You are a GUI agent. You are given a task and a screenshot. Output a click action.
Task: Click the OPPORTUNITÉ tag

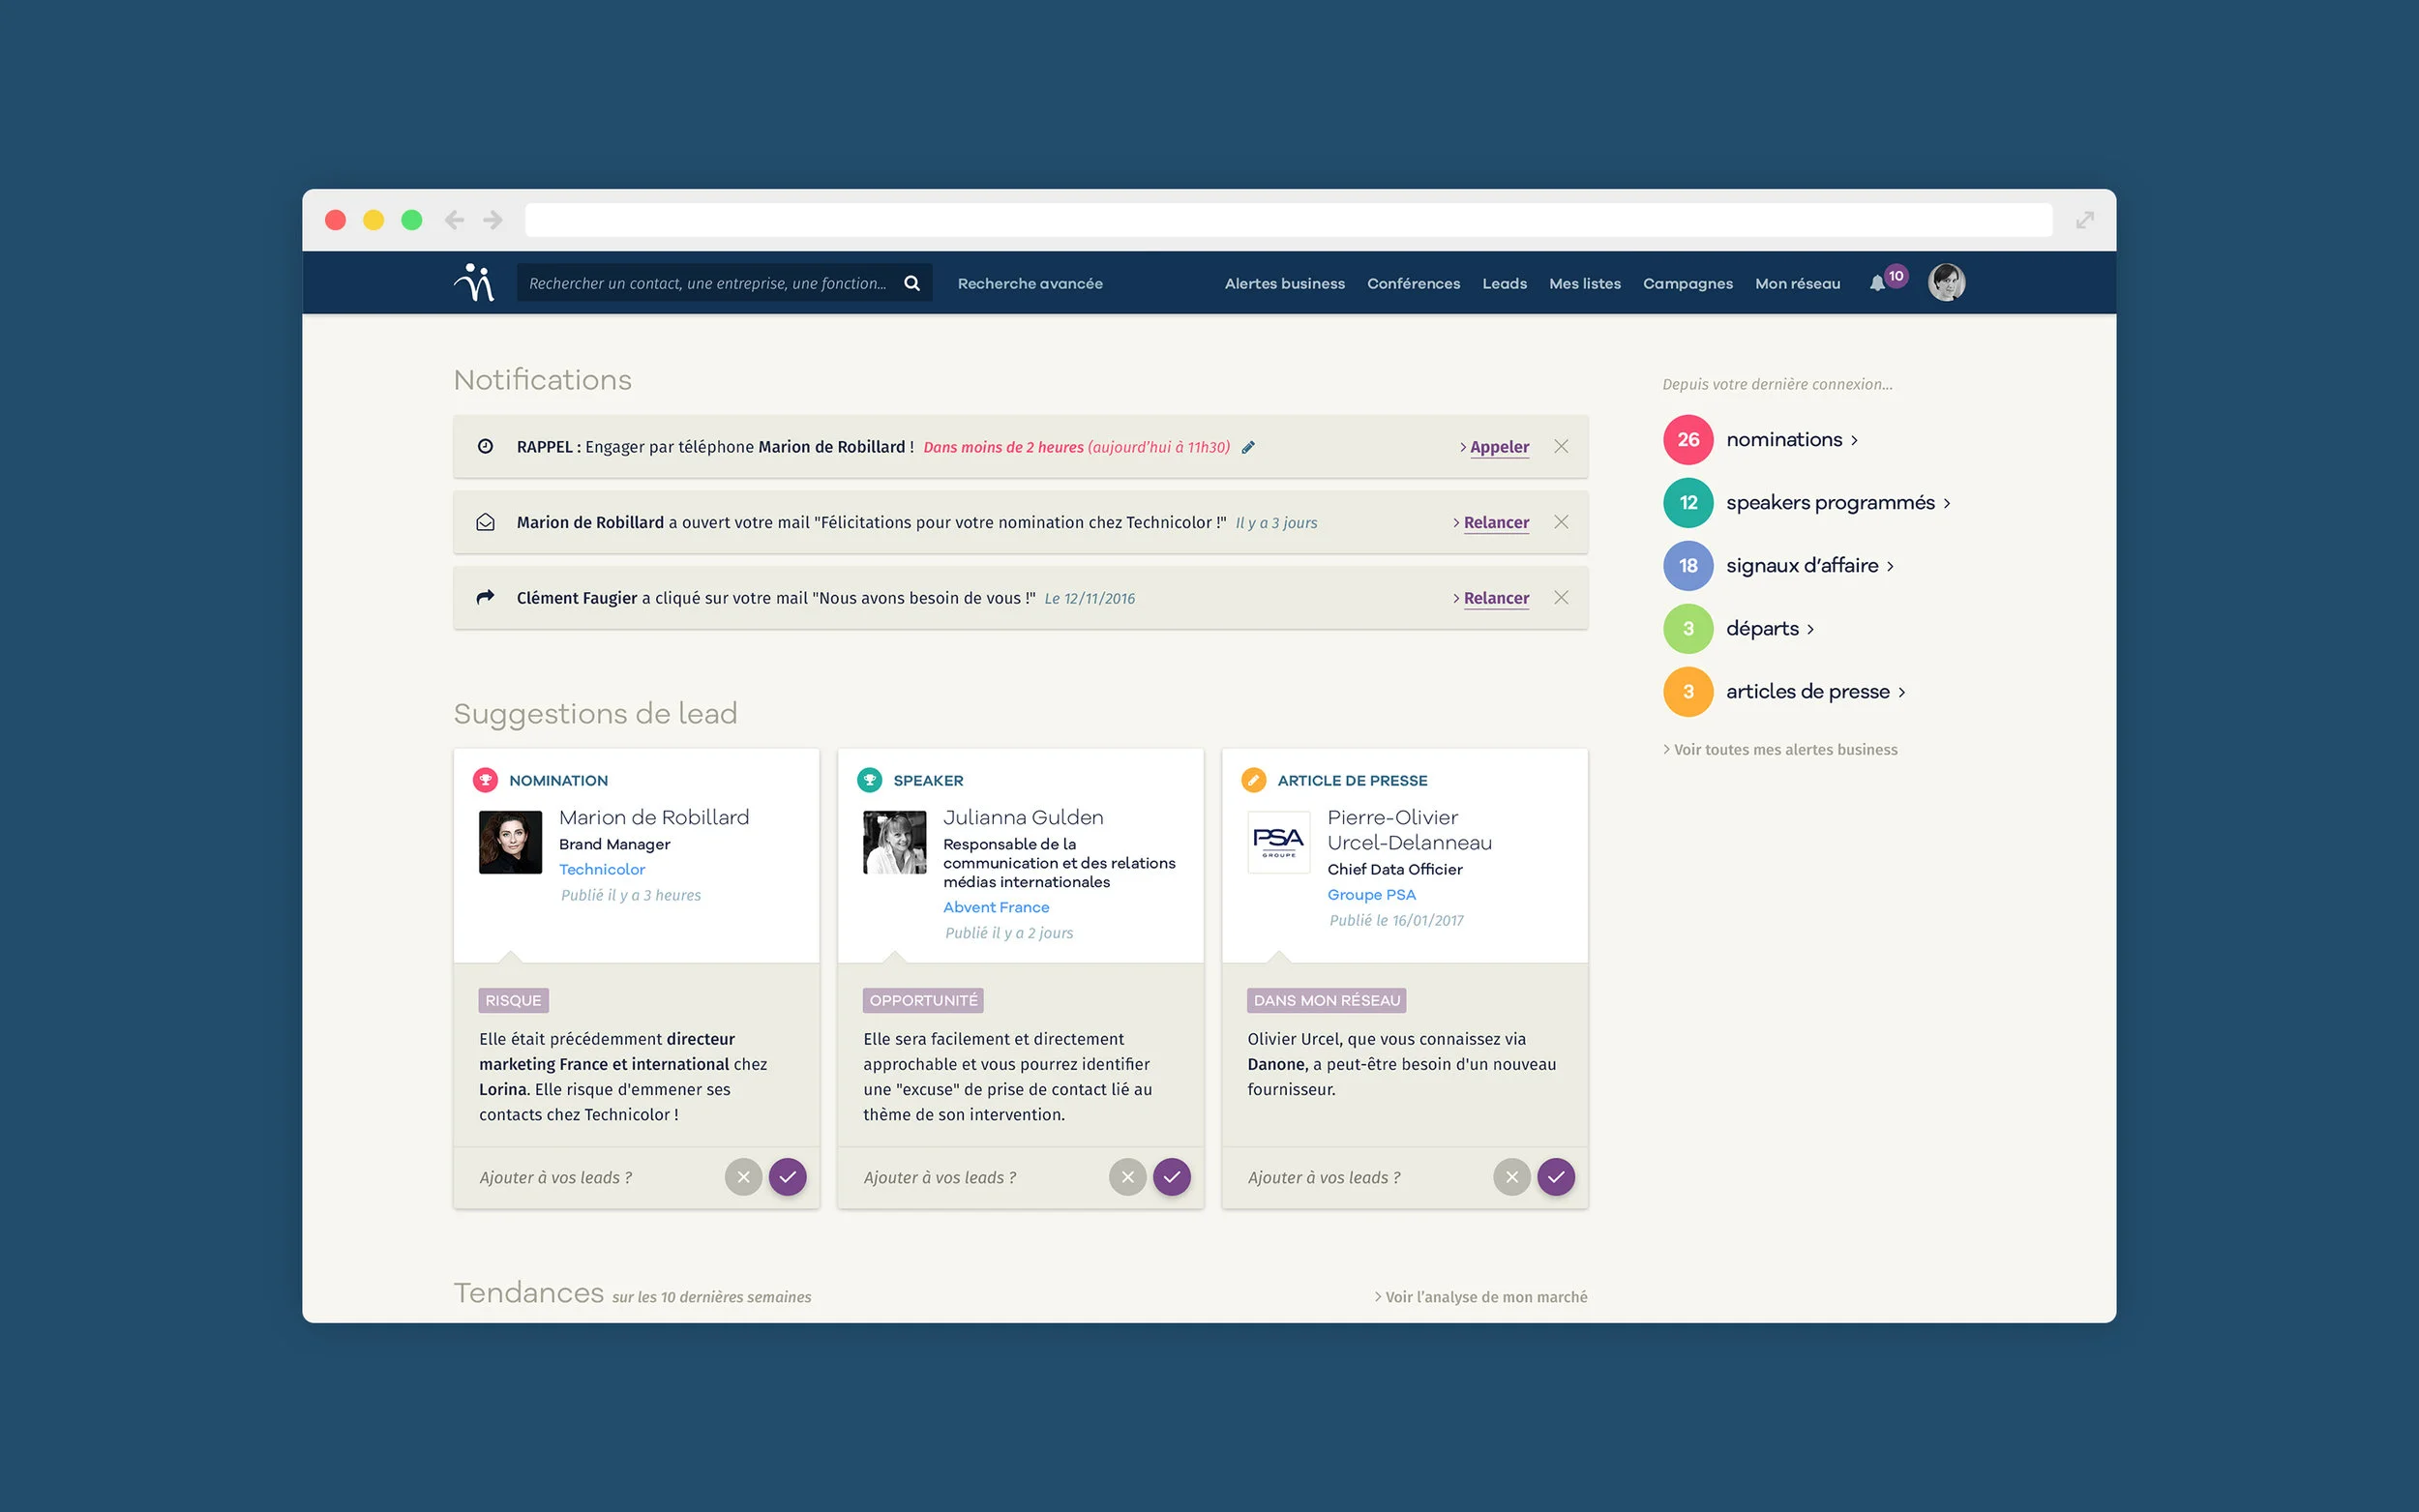click(923, 1000)
